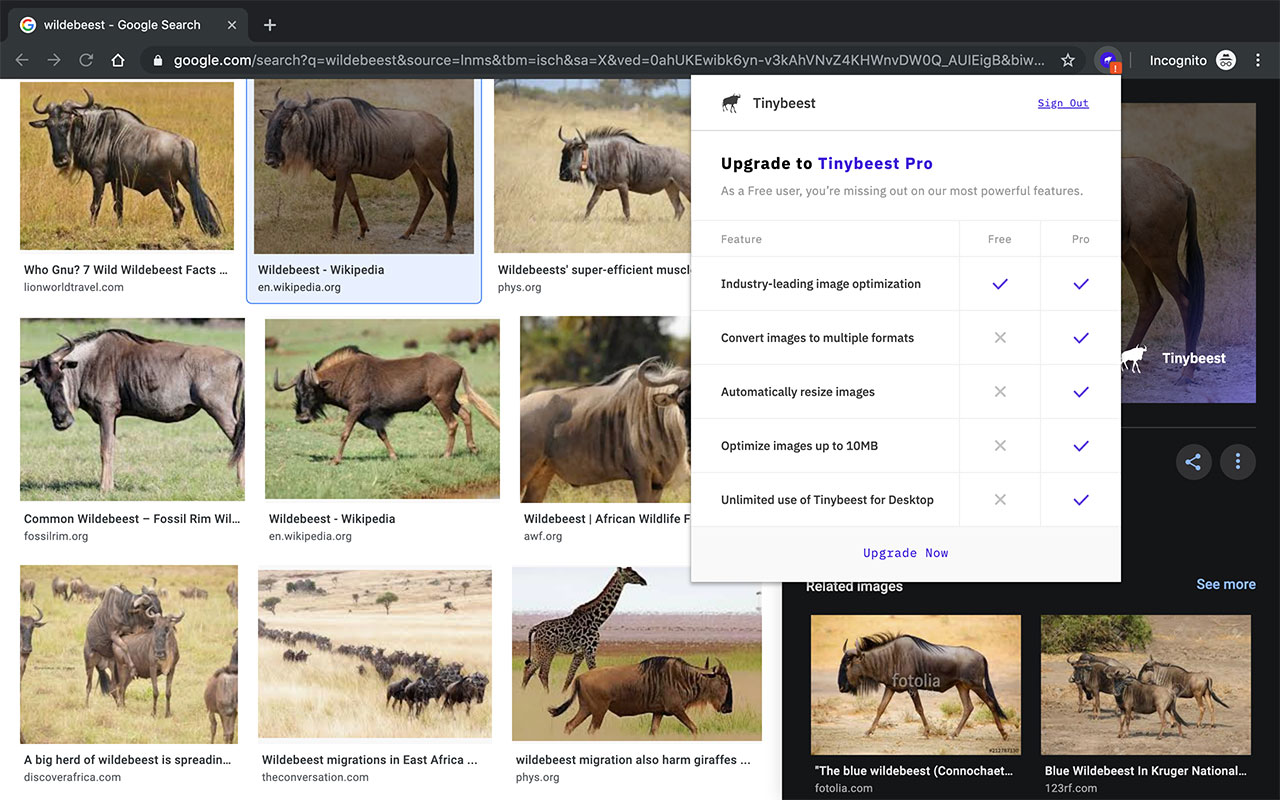View site security lock info
1280x800 pixels.
coord(157,60)
